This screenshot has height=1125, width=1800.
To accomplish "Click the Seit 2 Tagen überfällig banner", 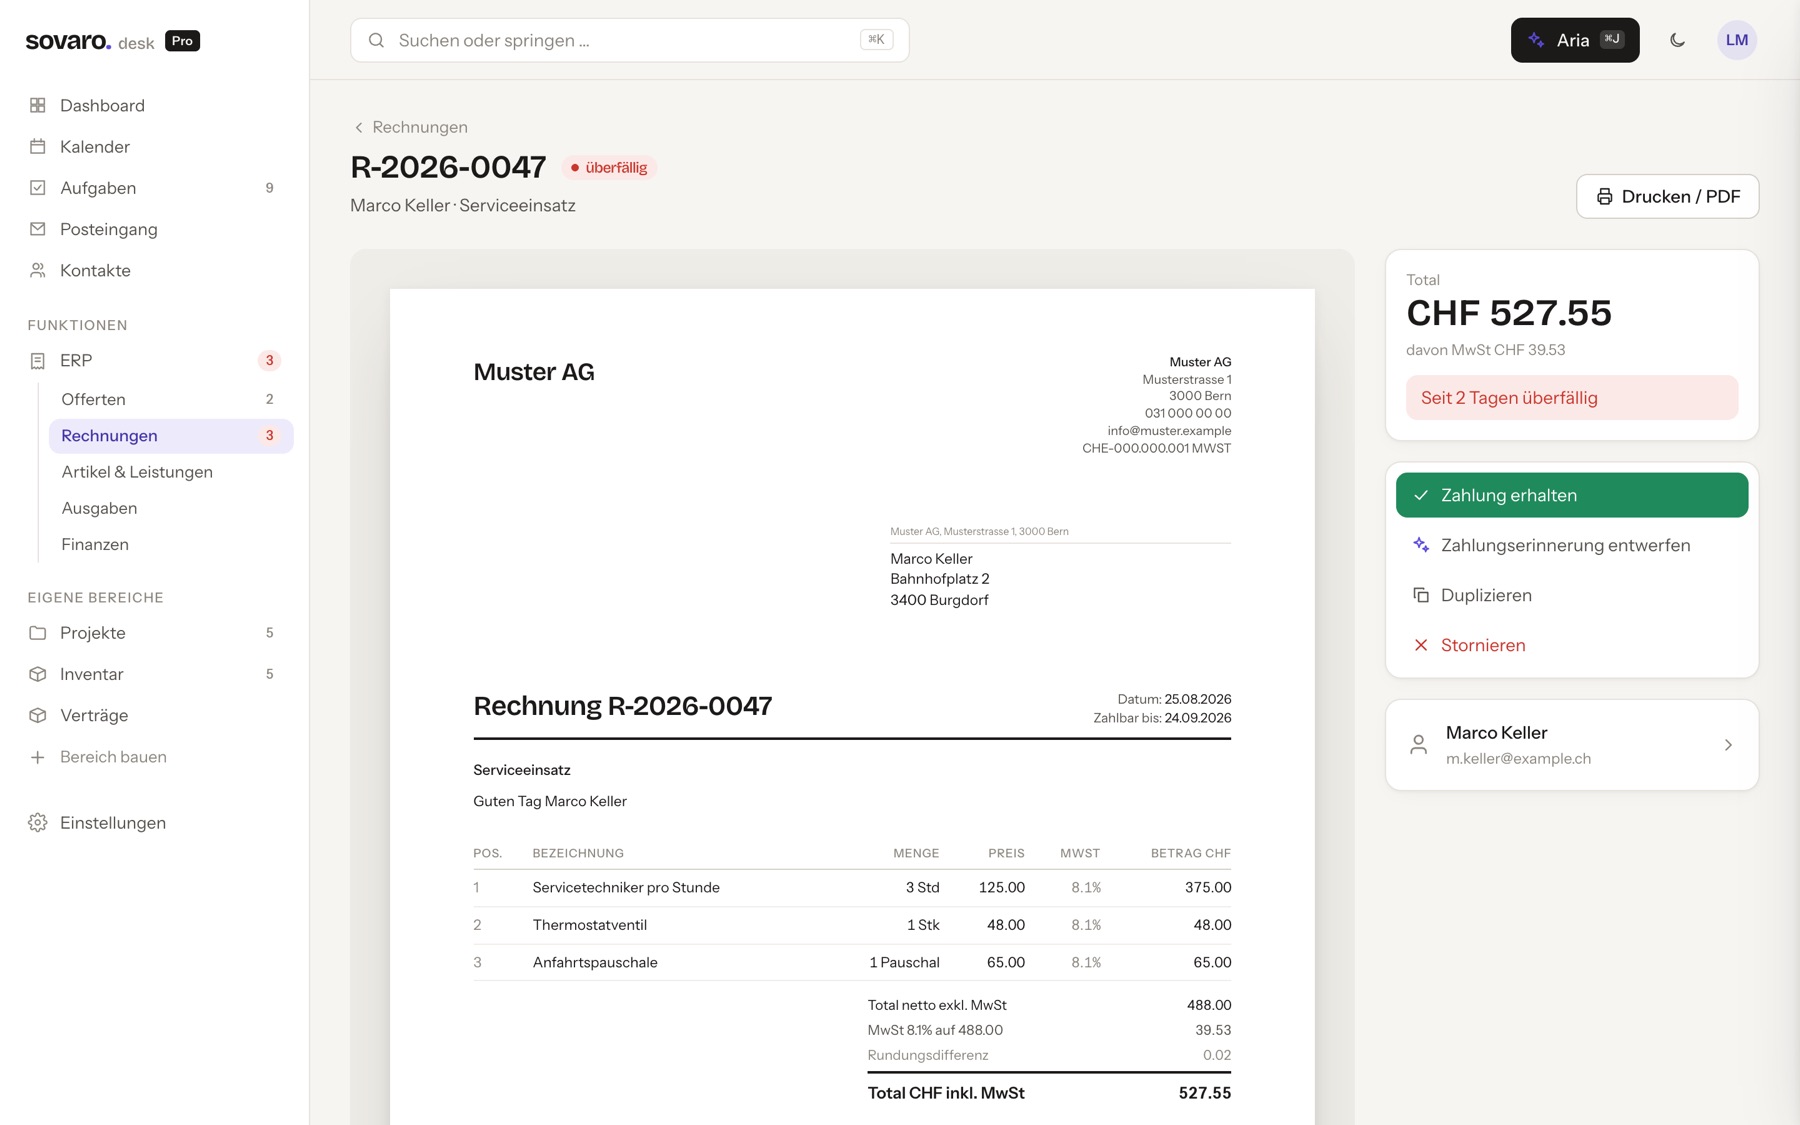I will (x=1572, y=398).
